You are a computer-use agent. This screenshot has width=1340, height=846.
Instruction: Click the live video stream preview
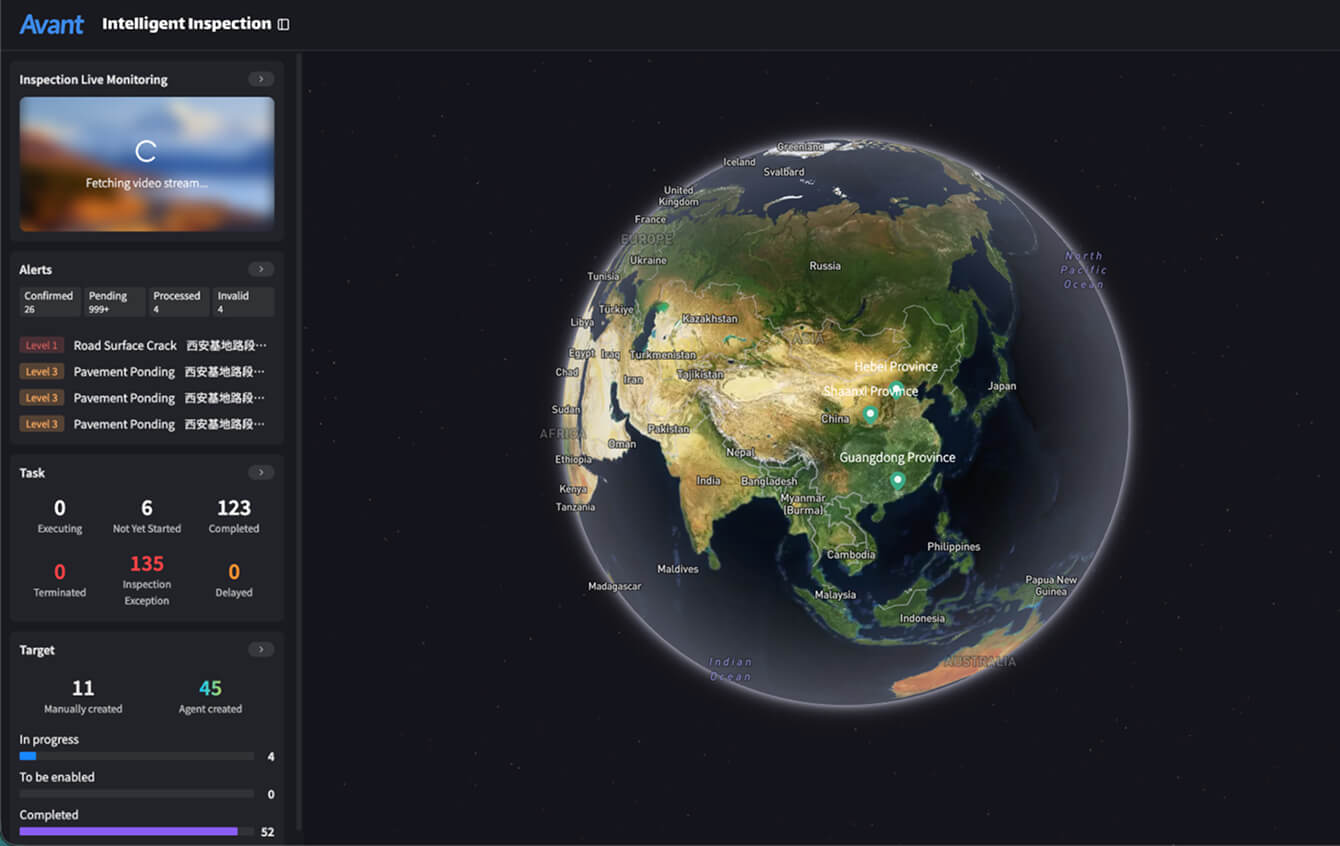click(147, 164)
